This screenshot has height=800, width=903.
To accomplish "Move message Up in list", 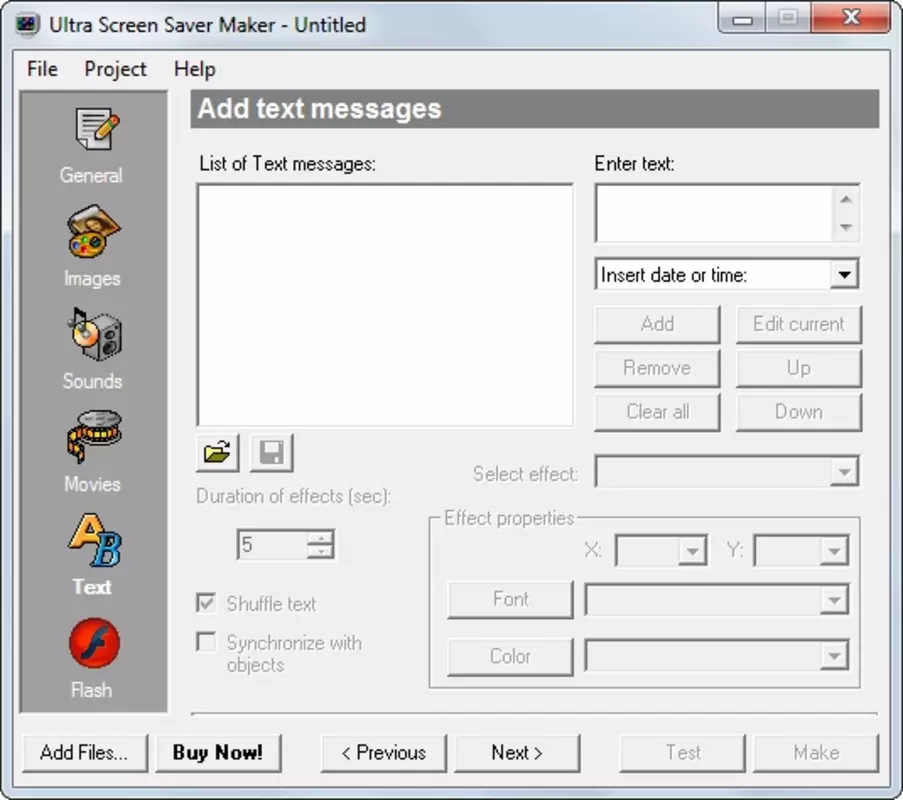I will 799,368.
